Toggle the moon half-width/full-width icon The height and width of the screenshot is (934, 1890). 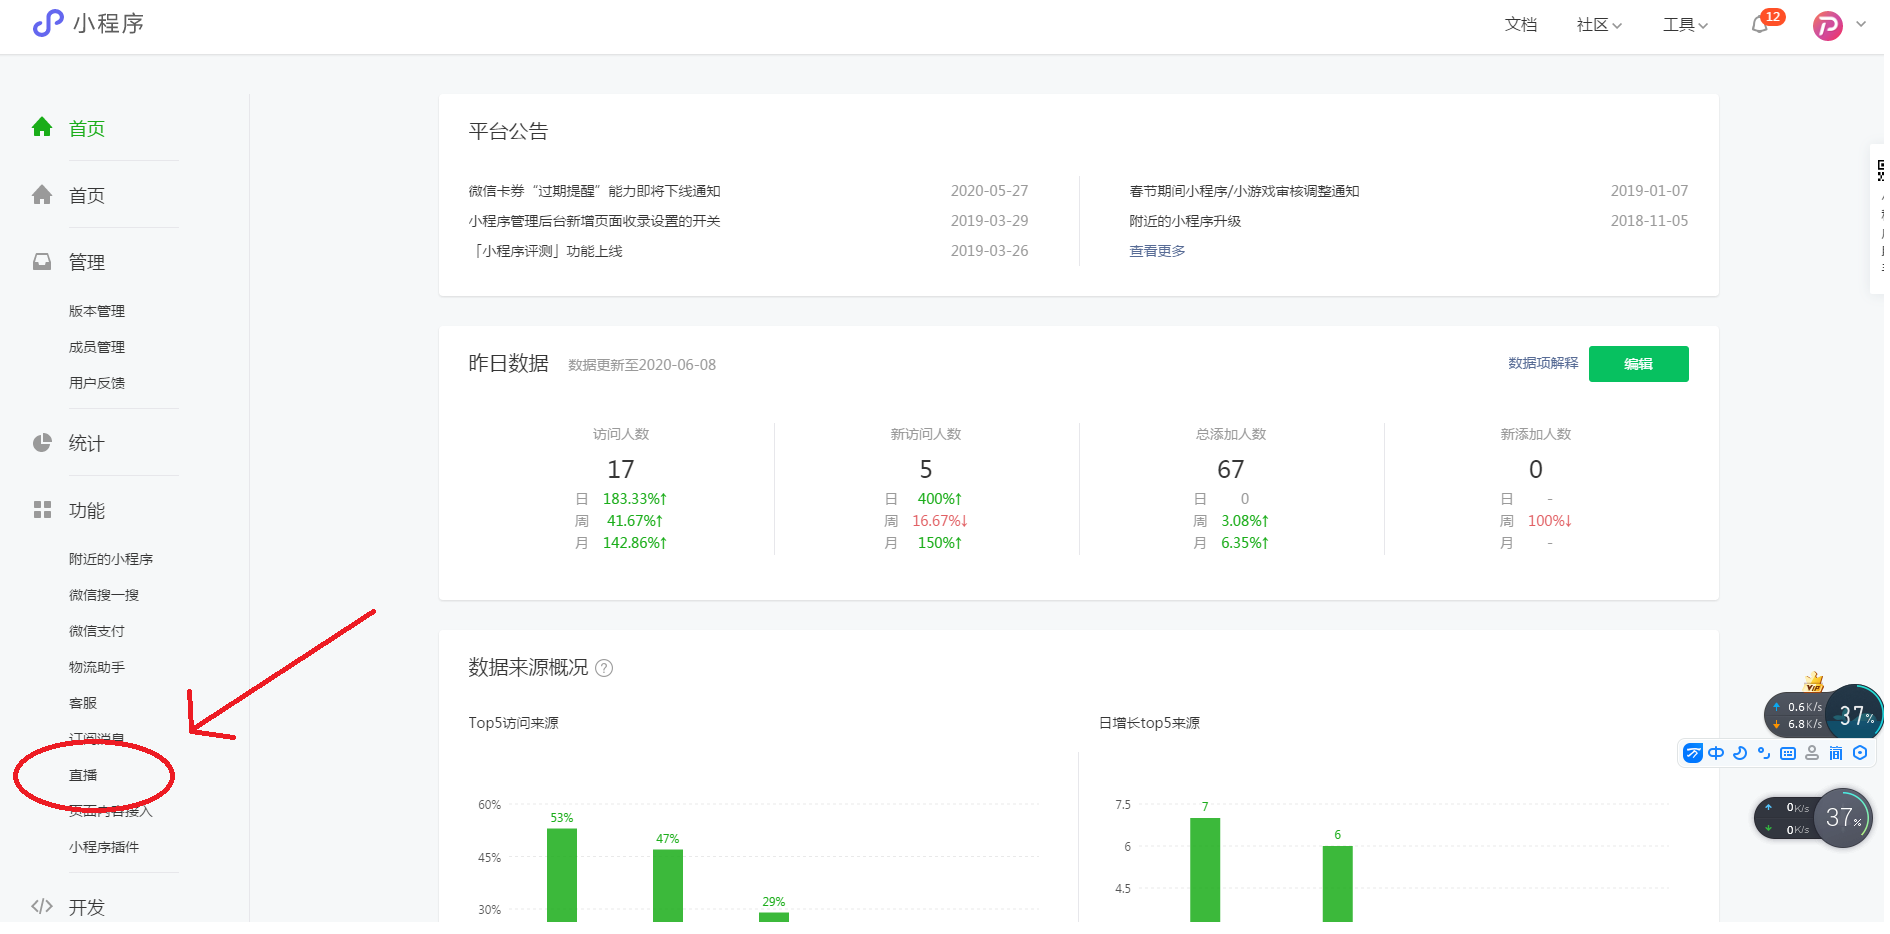1740,753
